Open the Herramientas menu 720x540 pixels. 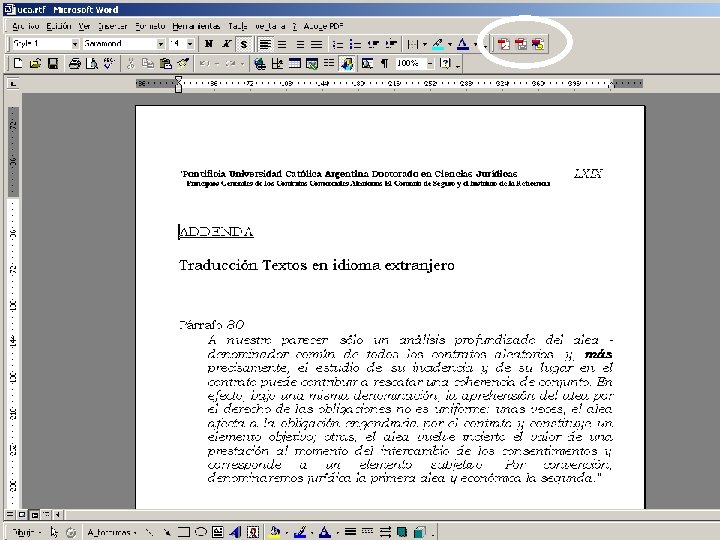[x=198, y=25]
